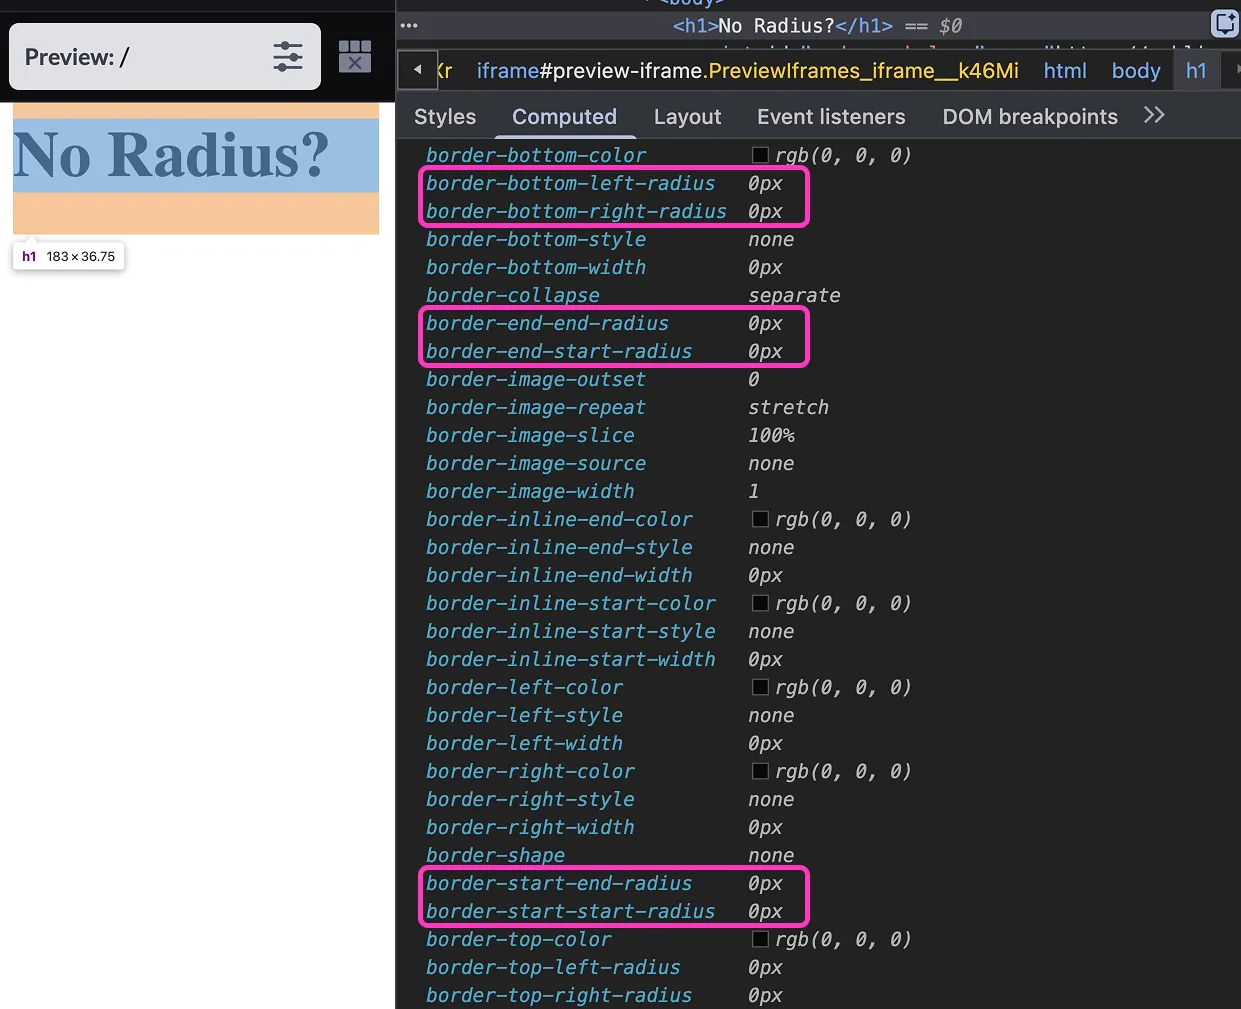Open the DOM breakpoints tab
1241x1009 pixels.
pos(1030,117)
